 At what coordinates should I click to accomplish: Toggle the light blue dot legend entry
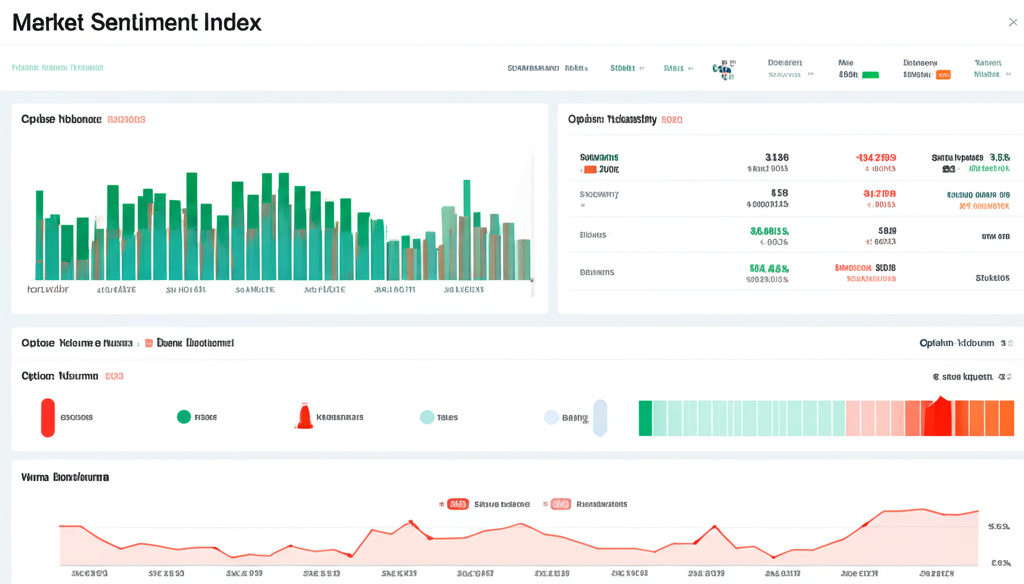[552, 416]
